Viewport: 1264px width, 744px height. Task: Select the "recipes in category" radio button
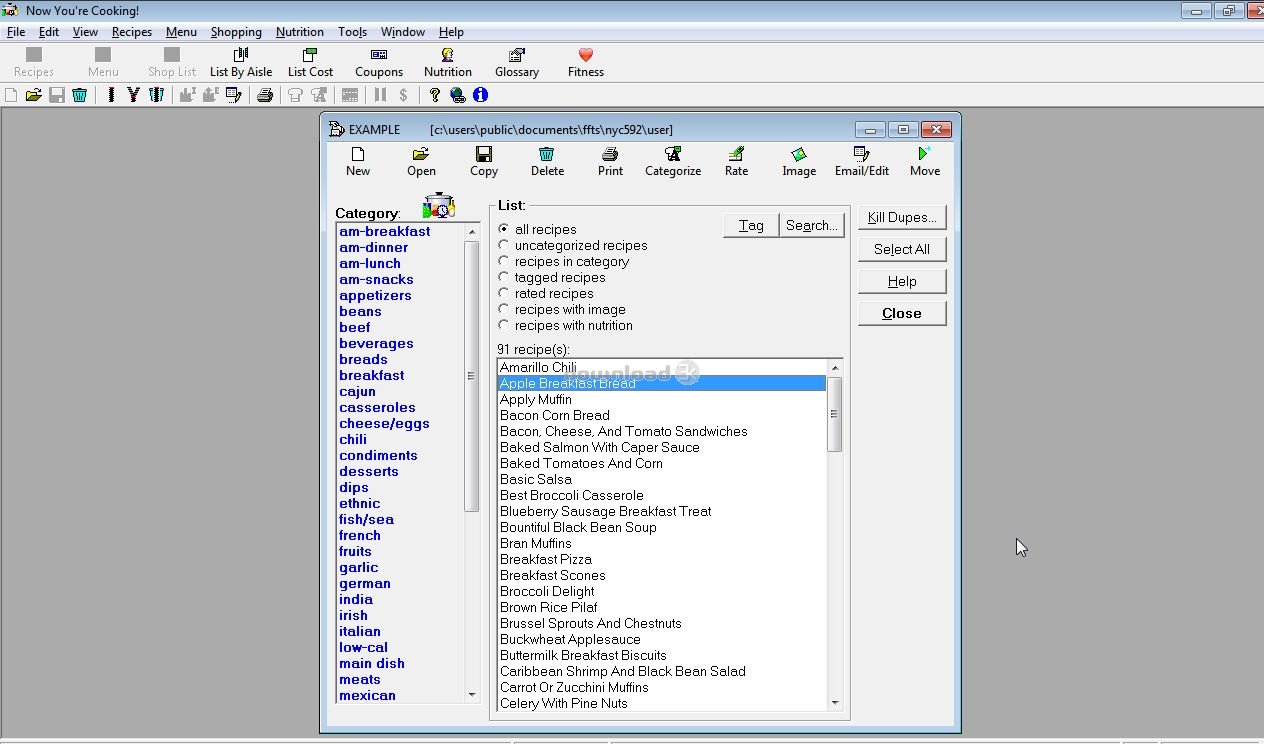click(x=504, y=261)
